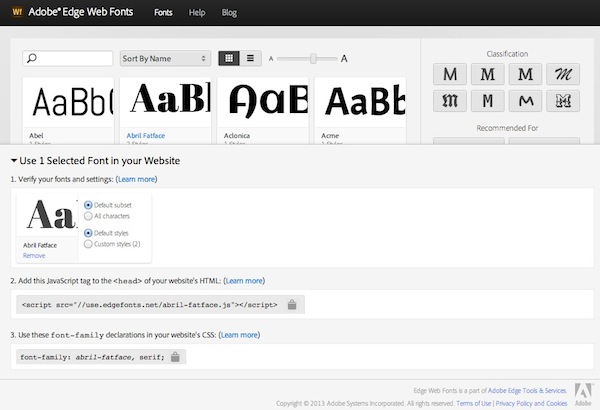Viewport: 600px width, 410px height.
Task: Select the decorative classification M button
Action: coord(563,101)
